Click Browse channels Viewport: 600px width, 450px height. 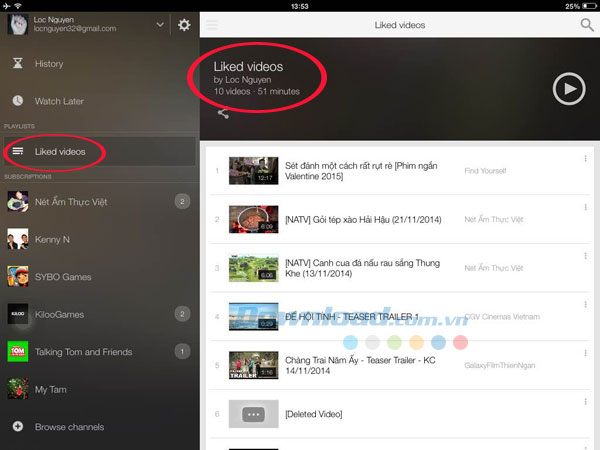[x=69, y=427]
